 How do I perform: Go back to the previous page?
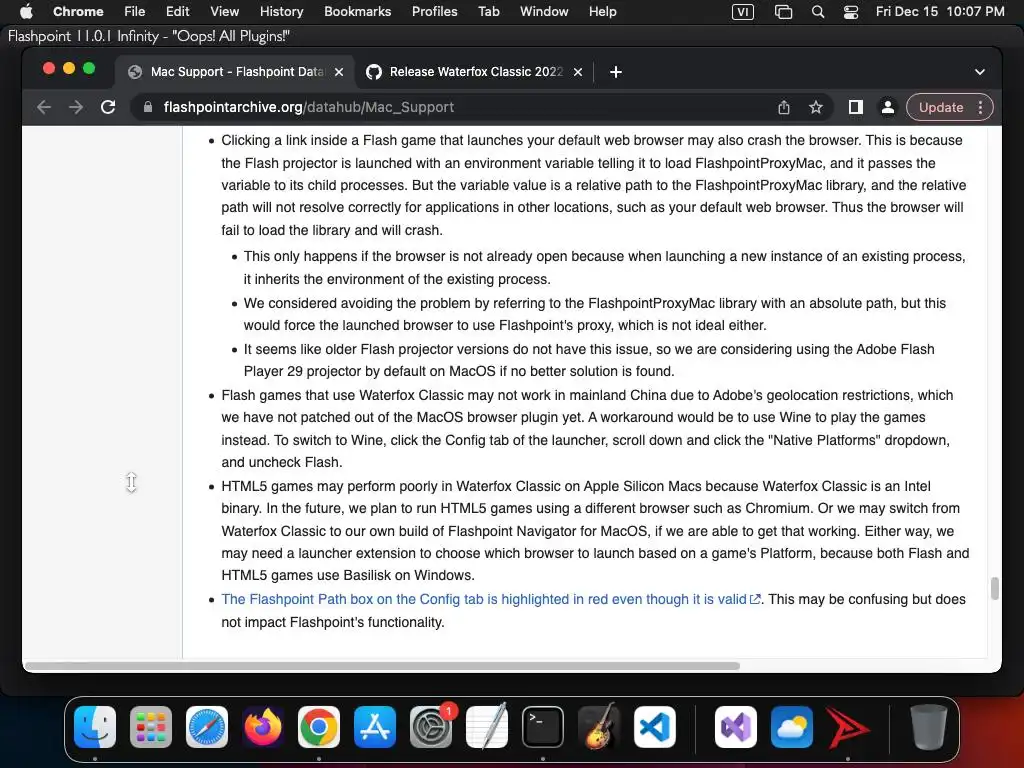coord(44,107)
